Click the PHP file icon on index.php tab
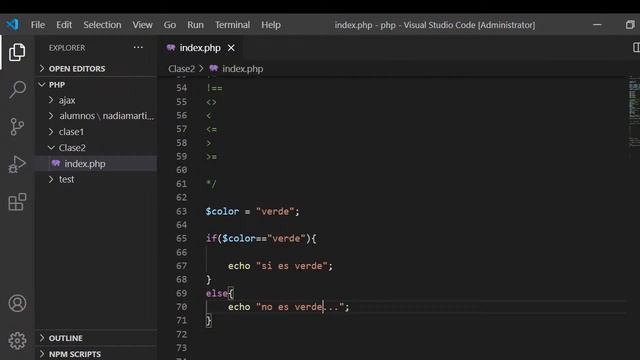Viewport: 640px width, 360px height. point(171,48)
